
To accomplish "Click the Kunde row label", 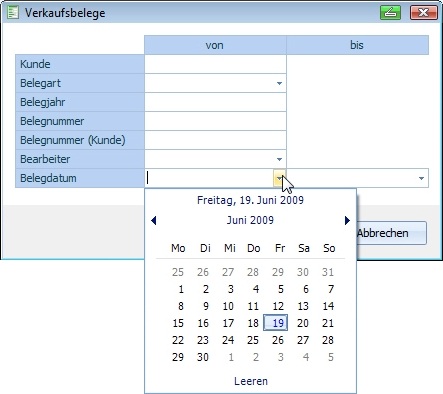I will pos(80,64).
